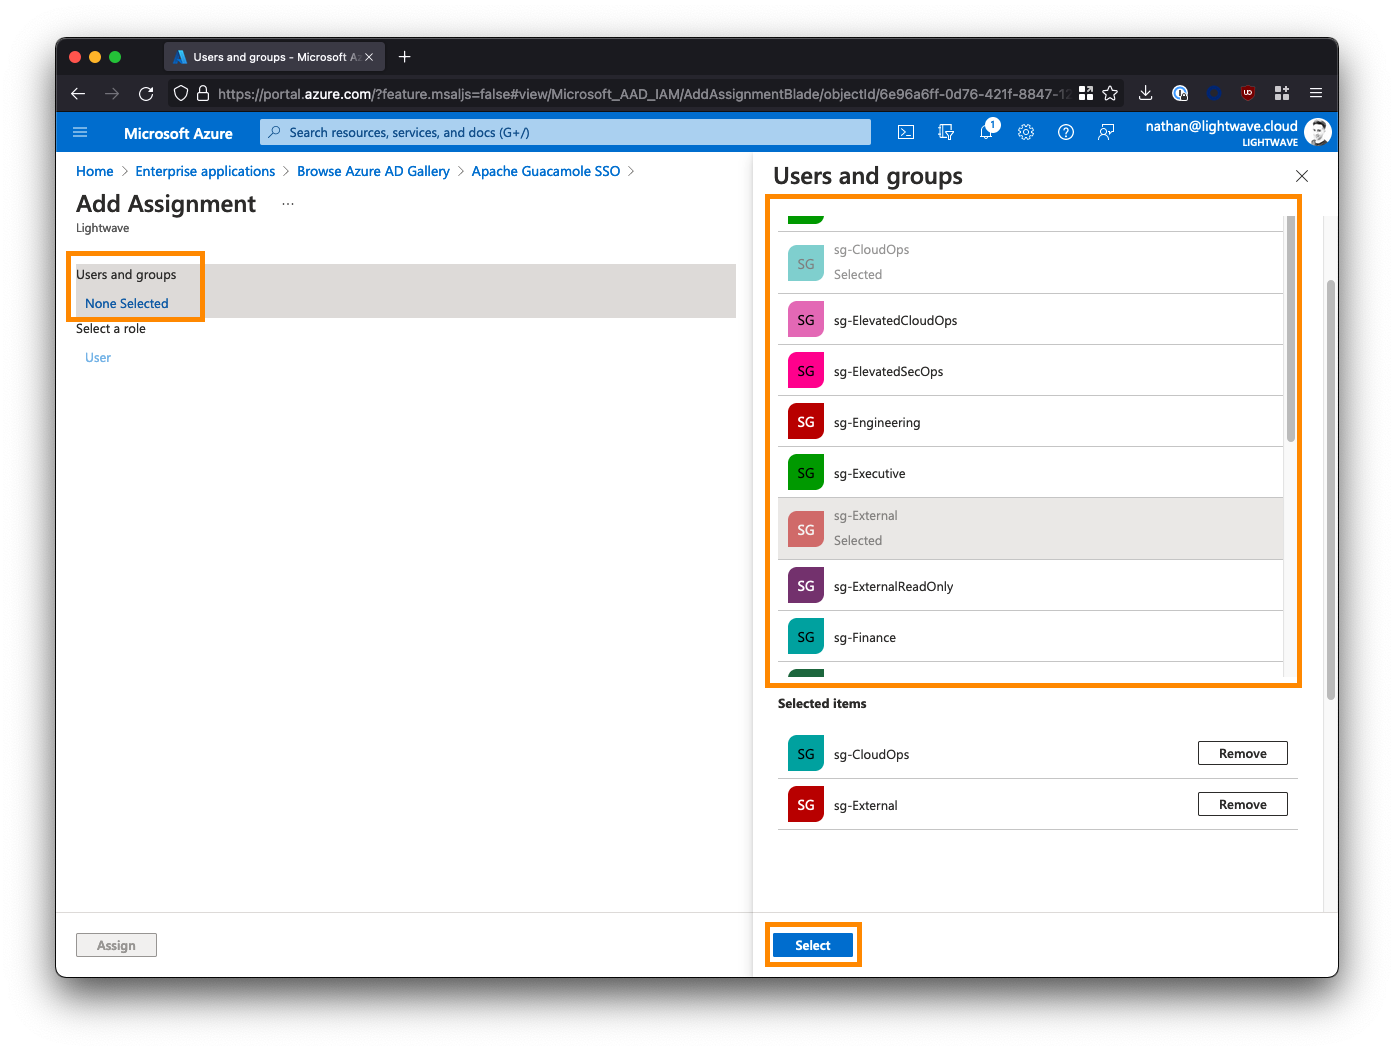Open the ellipsis menu beside Add Assignment
The image size is (1394, 1051).
288,204
